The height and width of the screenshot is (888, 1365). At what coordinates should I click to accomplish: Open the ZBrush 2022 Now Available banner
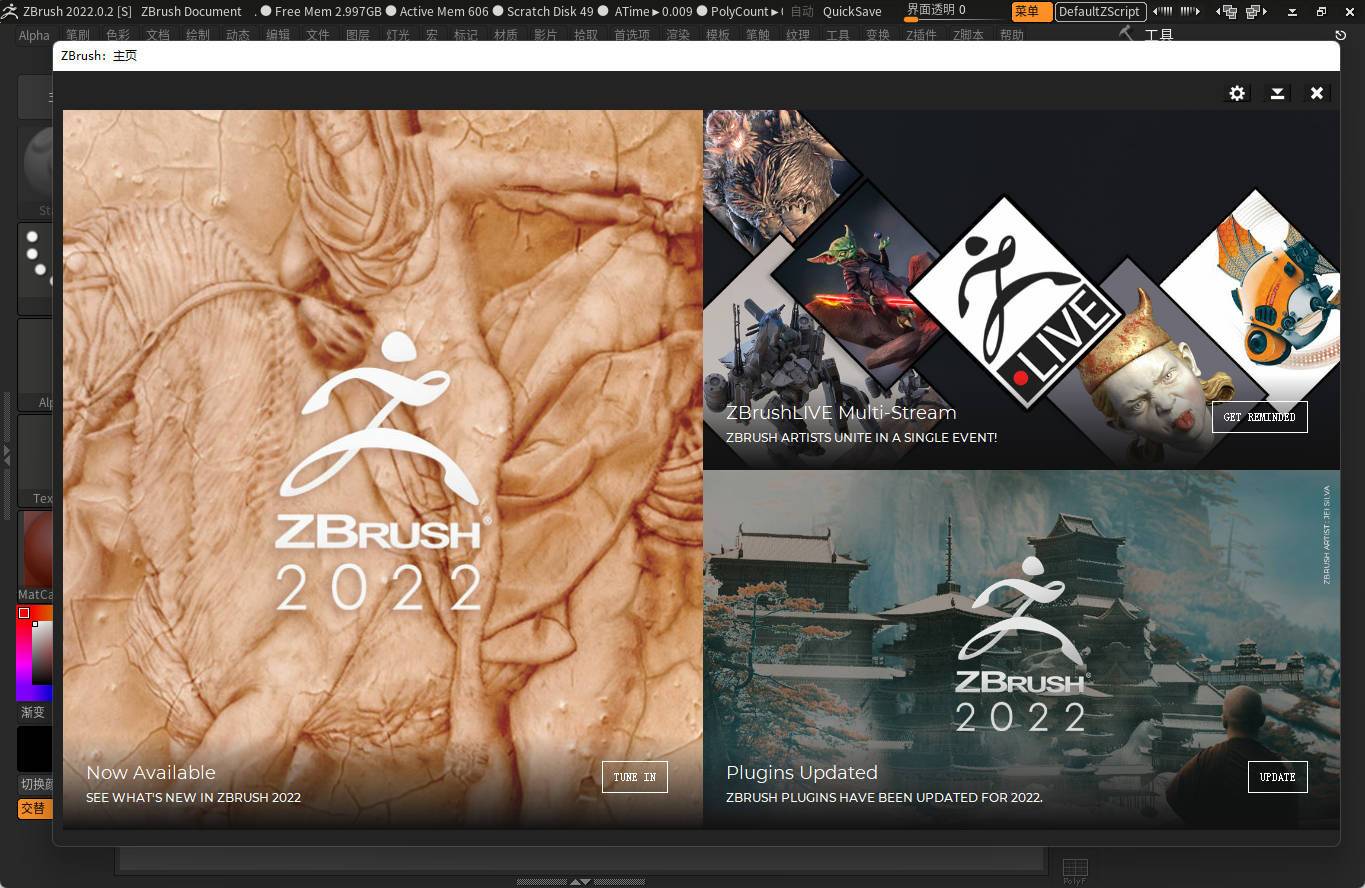pyautogui.click(x=383, y=469)
